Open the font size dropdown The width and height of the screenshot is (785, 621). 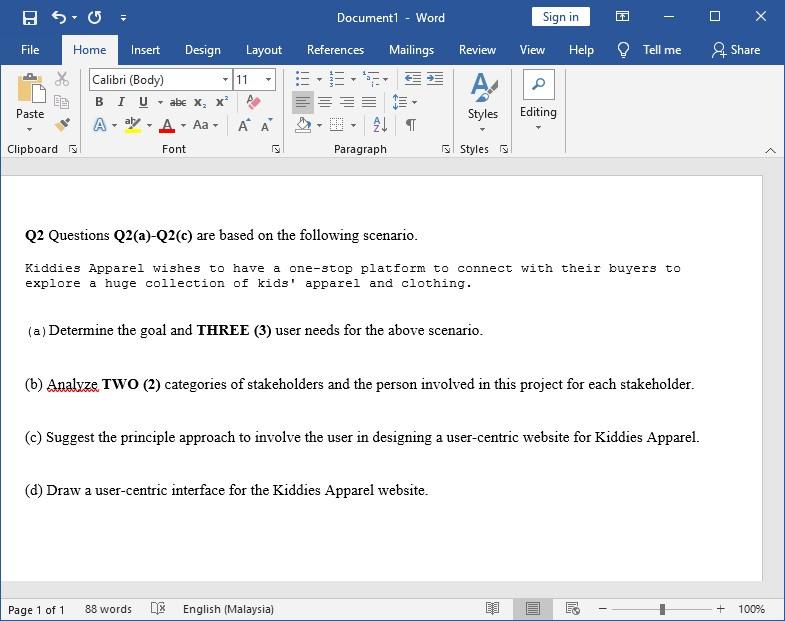click(268, 80)
